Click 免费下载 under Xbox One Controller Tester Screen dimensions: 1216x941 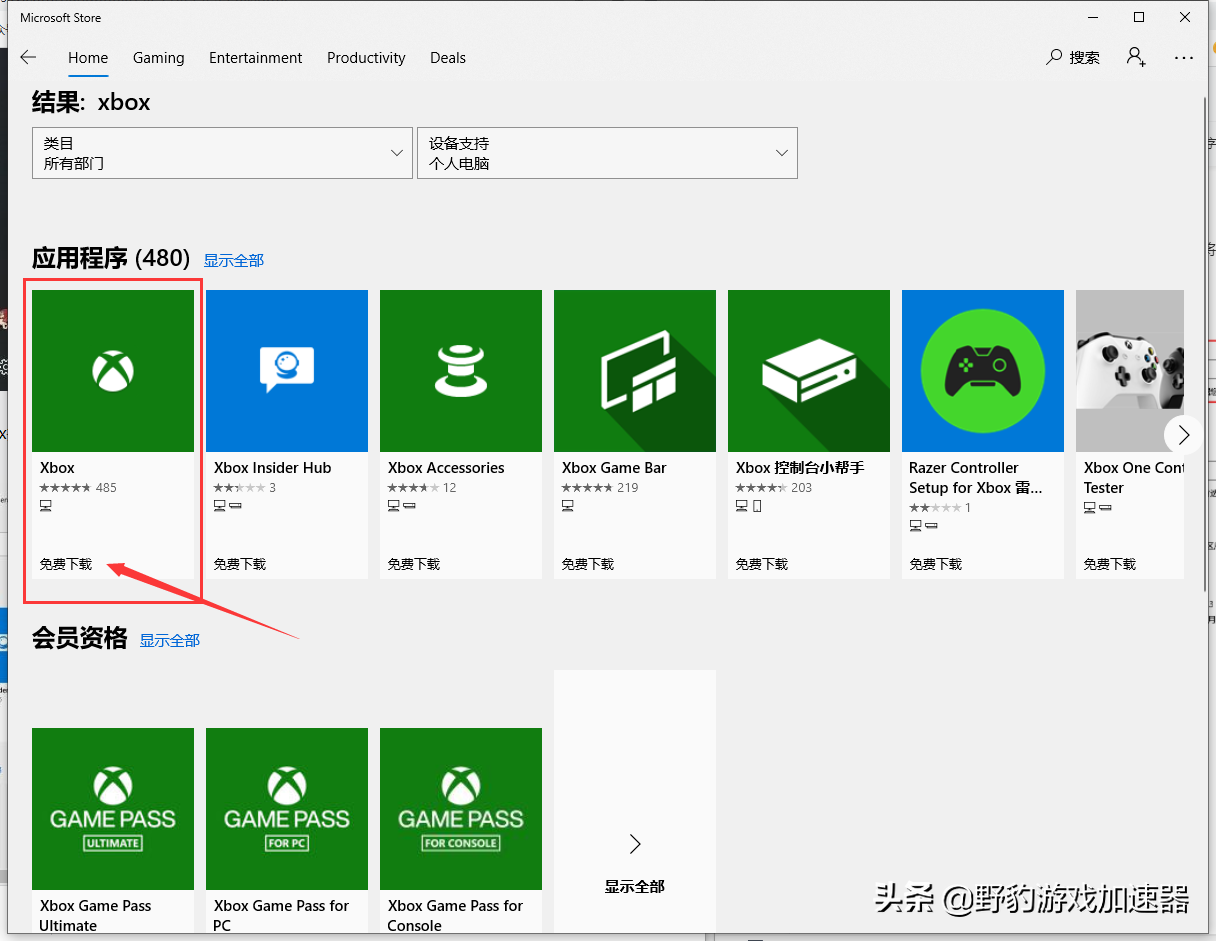click(1110, 564)
